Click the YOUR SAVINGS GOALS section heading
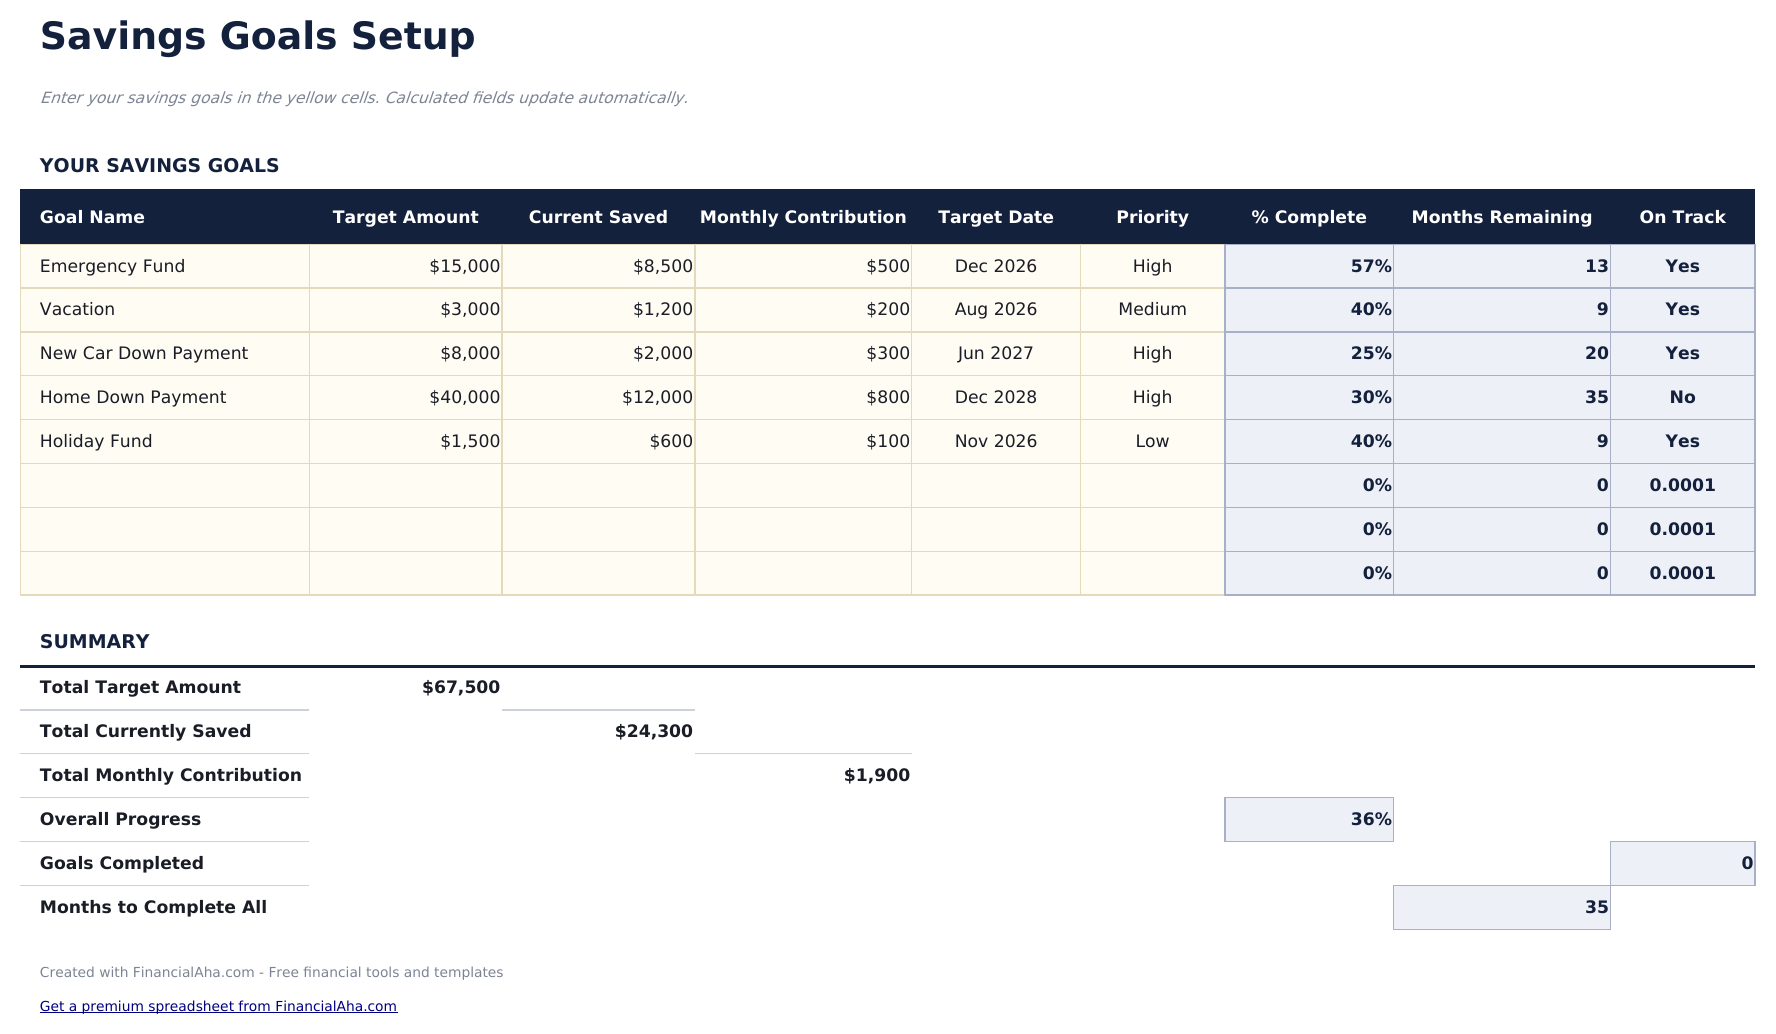 [159, 166]
